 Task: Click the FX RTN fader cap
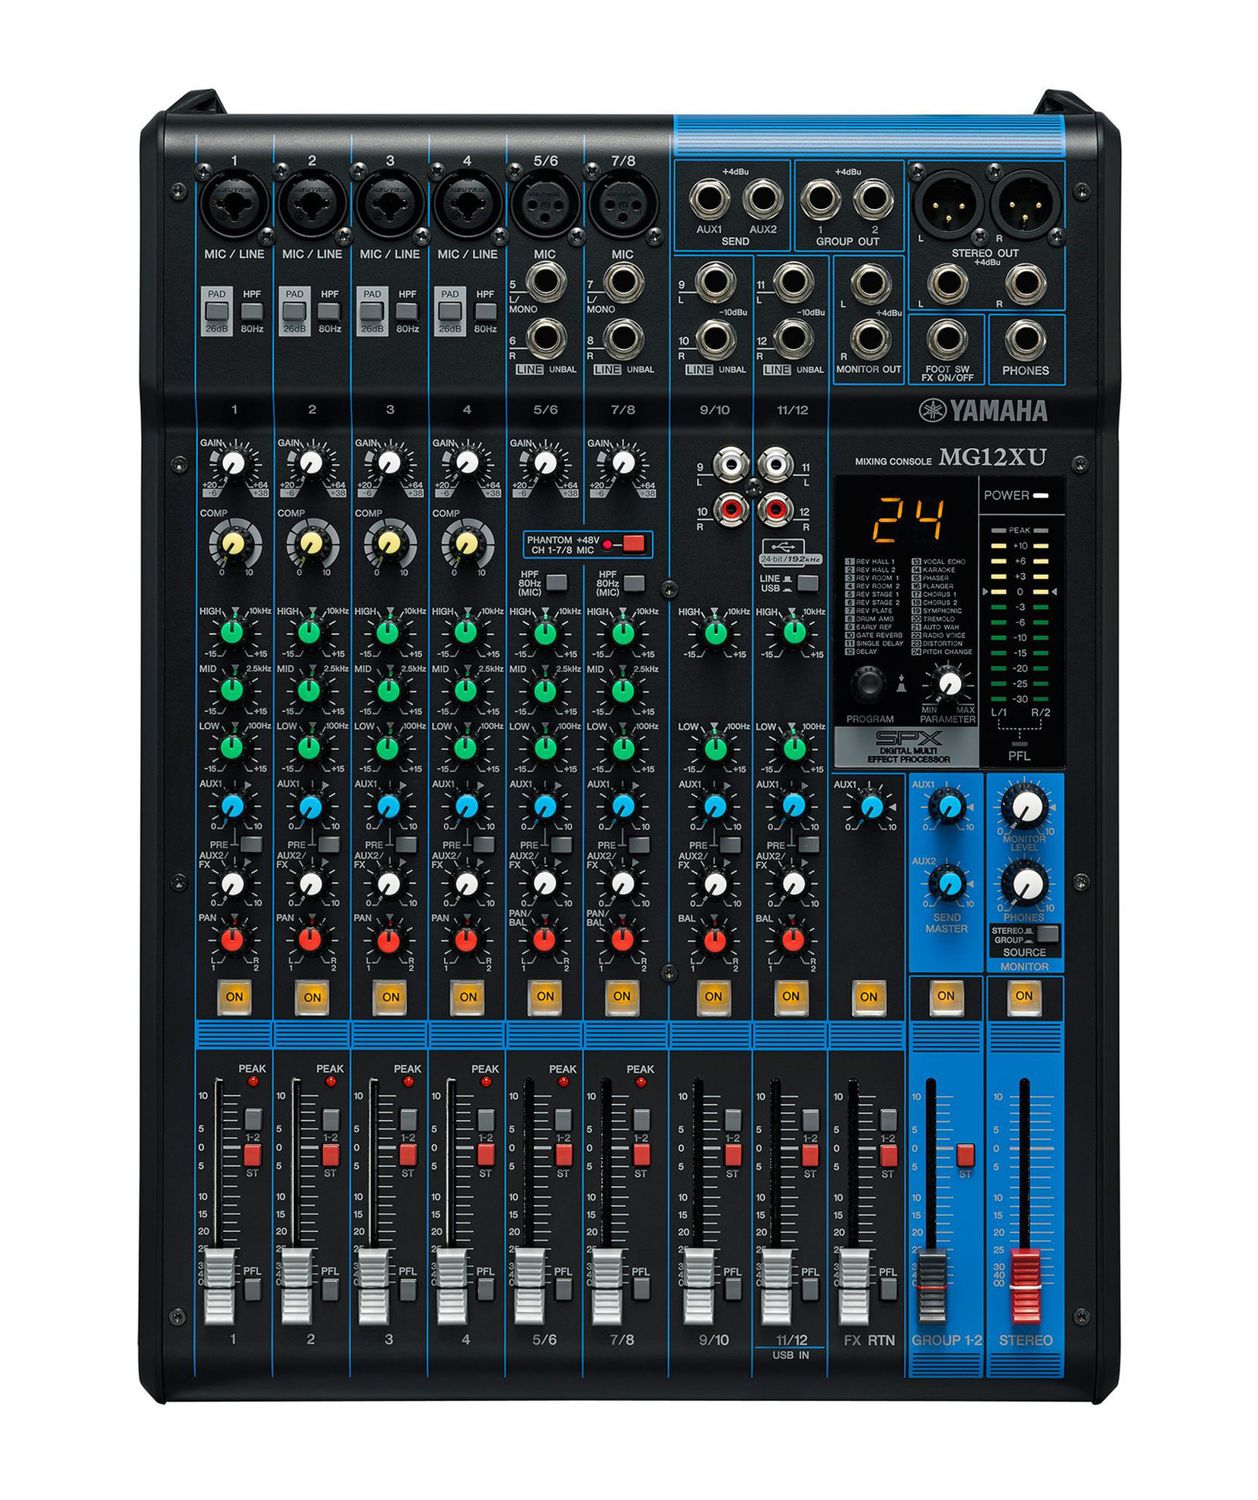point(854,1285)
